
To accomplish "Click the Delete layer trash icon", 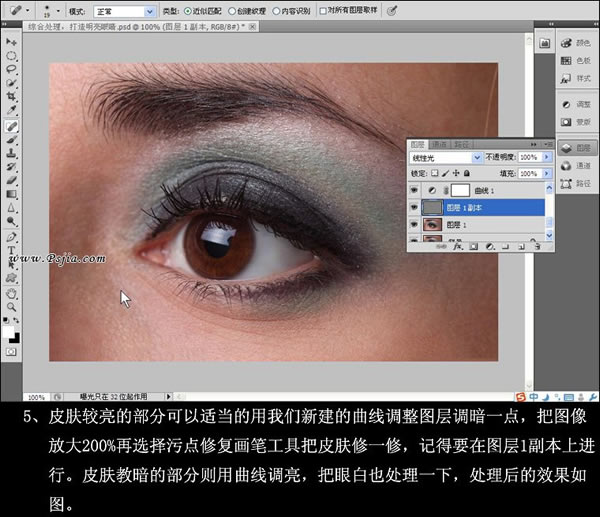I will (x=537, y=243).
